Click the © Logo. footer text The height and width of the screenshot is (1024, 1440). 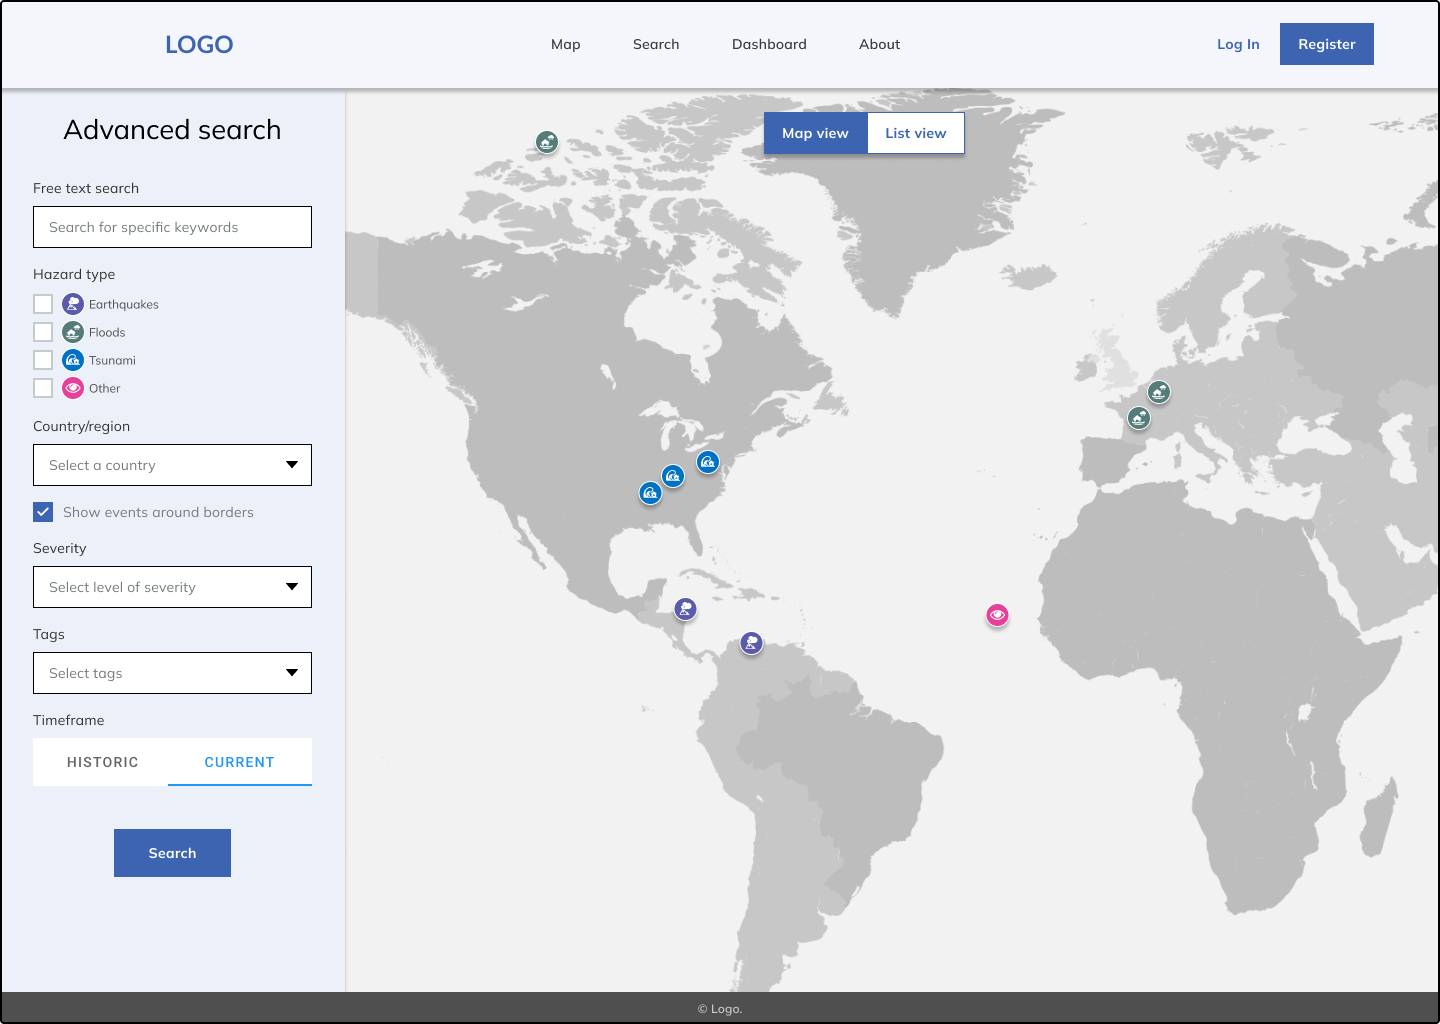720,1009
